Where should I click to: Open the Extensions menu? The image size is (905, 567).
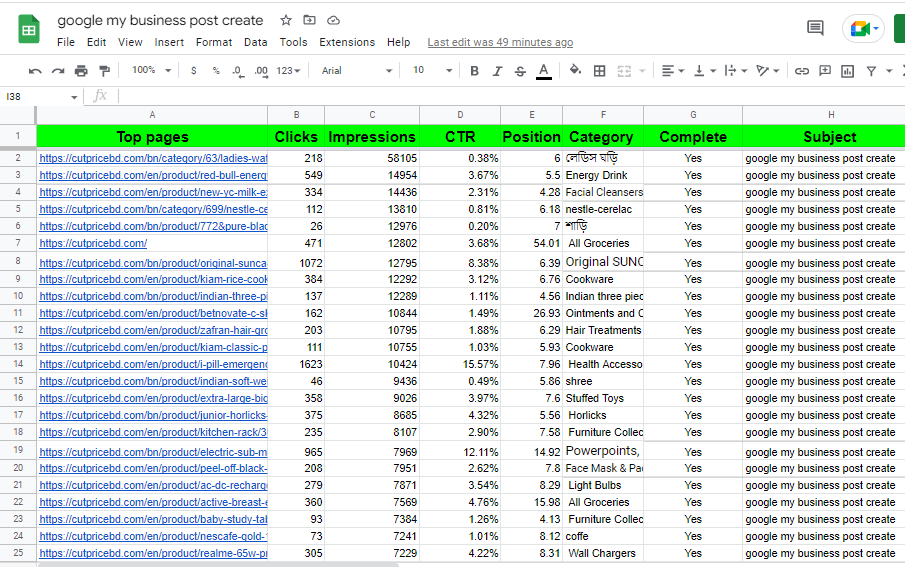[x=347, y=42]
